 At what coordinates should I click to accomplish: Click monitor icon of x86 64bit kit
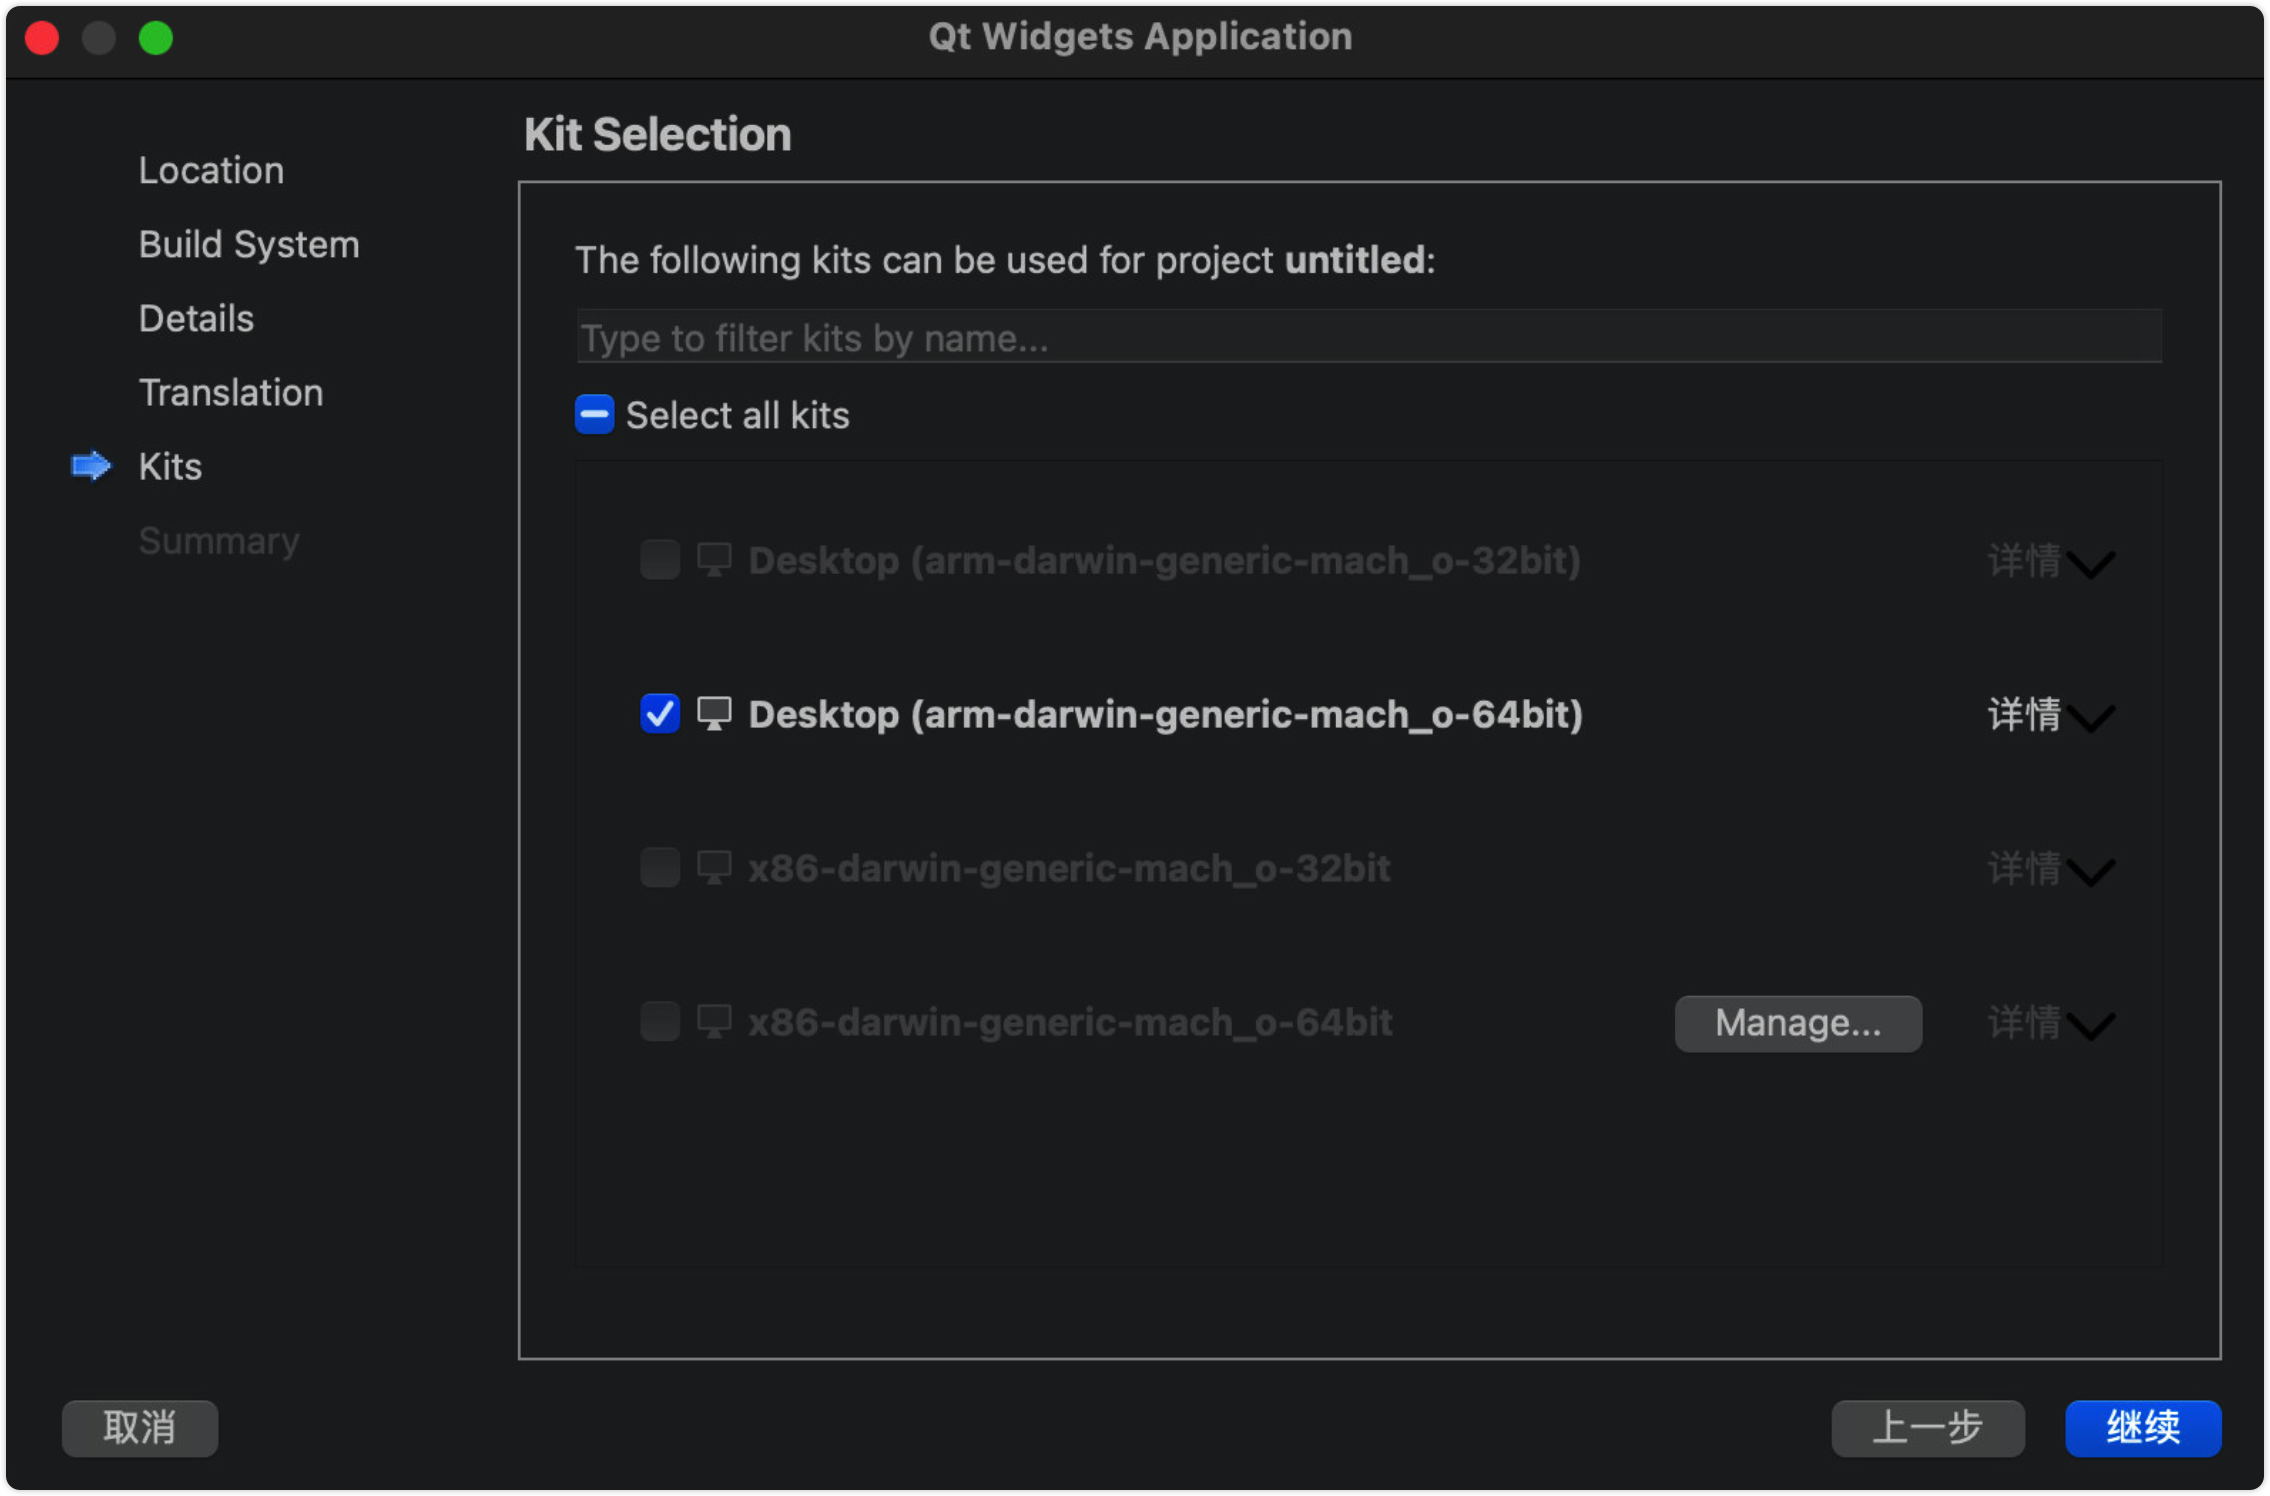pyautogui.click(x=714, y=1021)
